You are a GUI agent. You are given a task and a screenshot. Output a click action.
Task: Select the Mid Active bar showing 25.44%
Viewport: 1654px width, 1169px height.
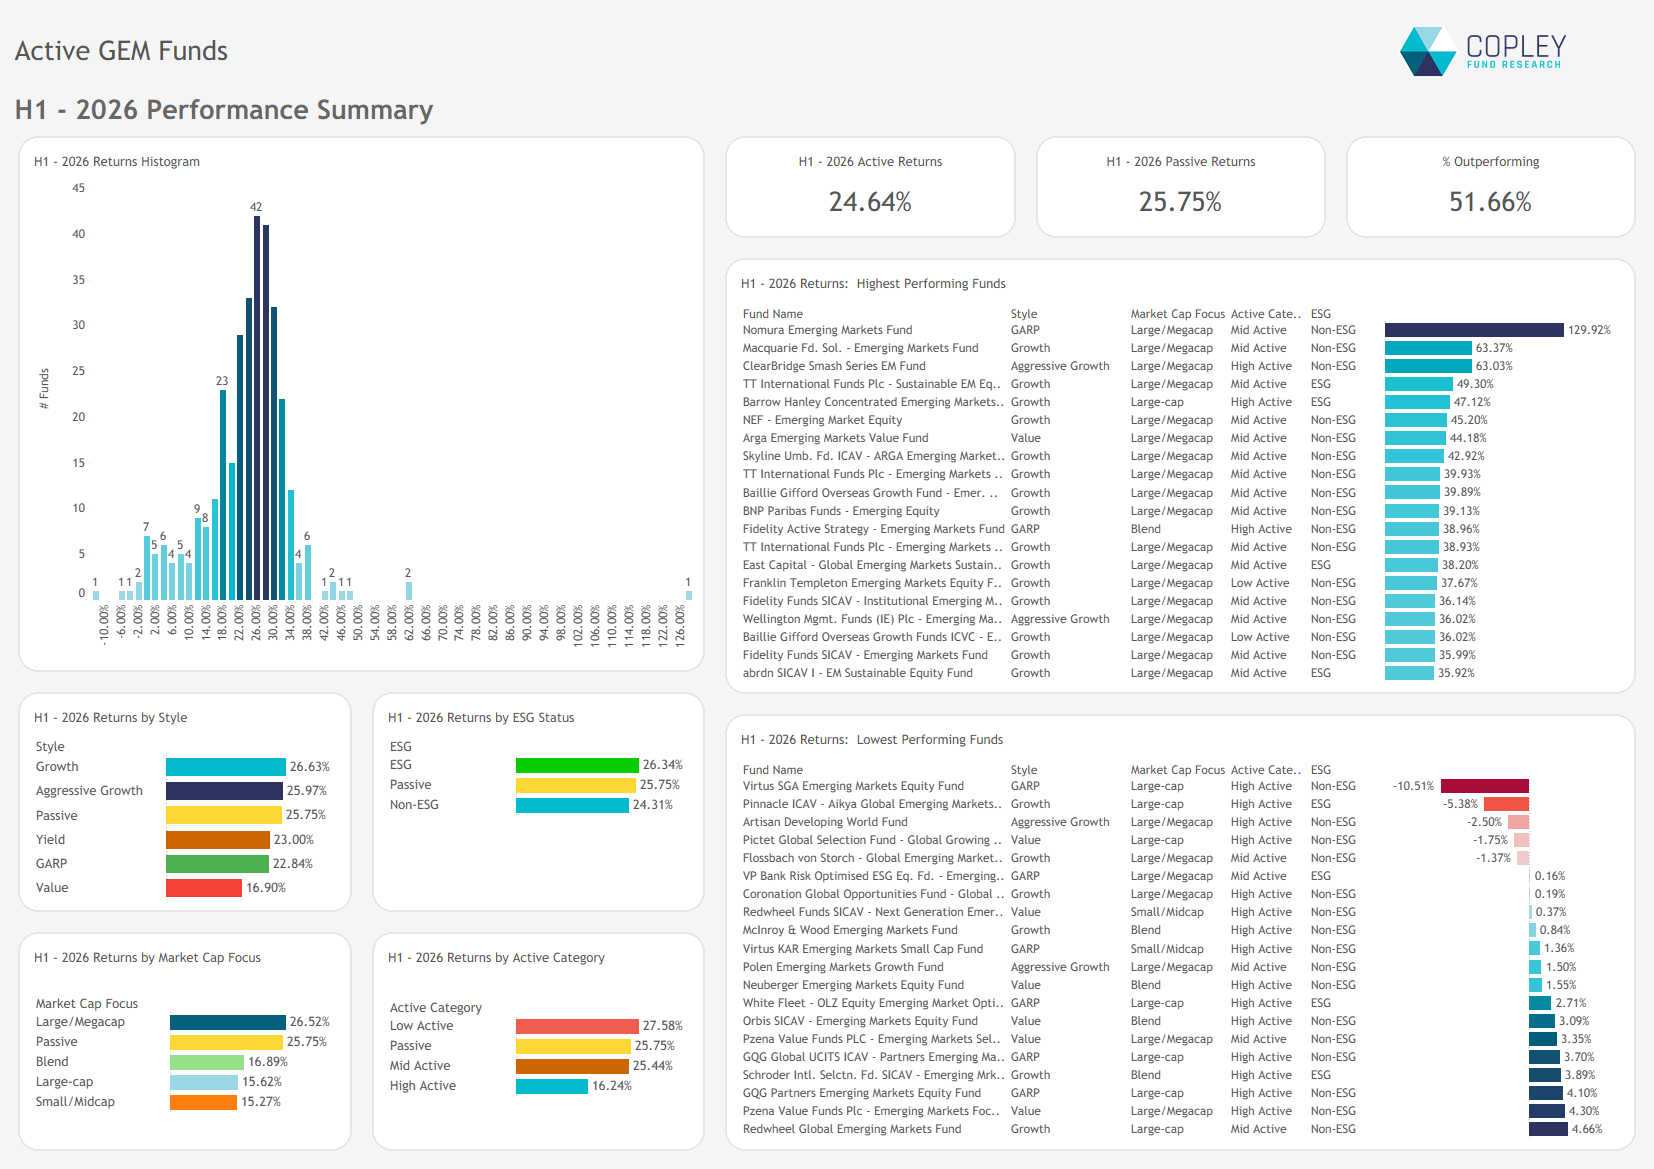pos(572,1066)
